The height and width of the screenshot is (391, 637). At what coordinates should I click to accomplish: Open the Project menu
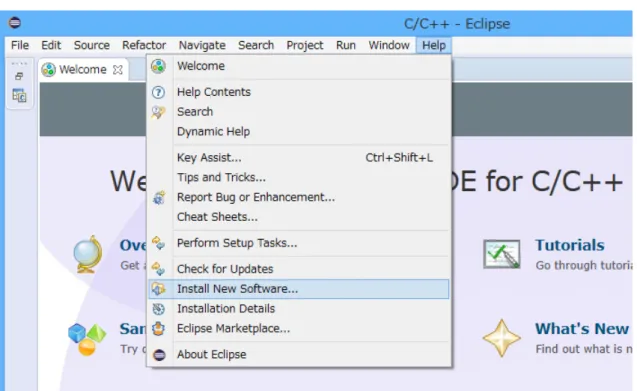pyautogui.click(x=305, y=45)
